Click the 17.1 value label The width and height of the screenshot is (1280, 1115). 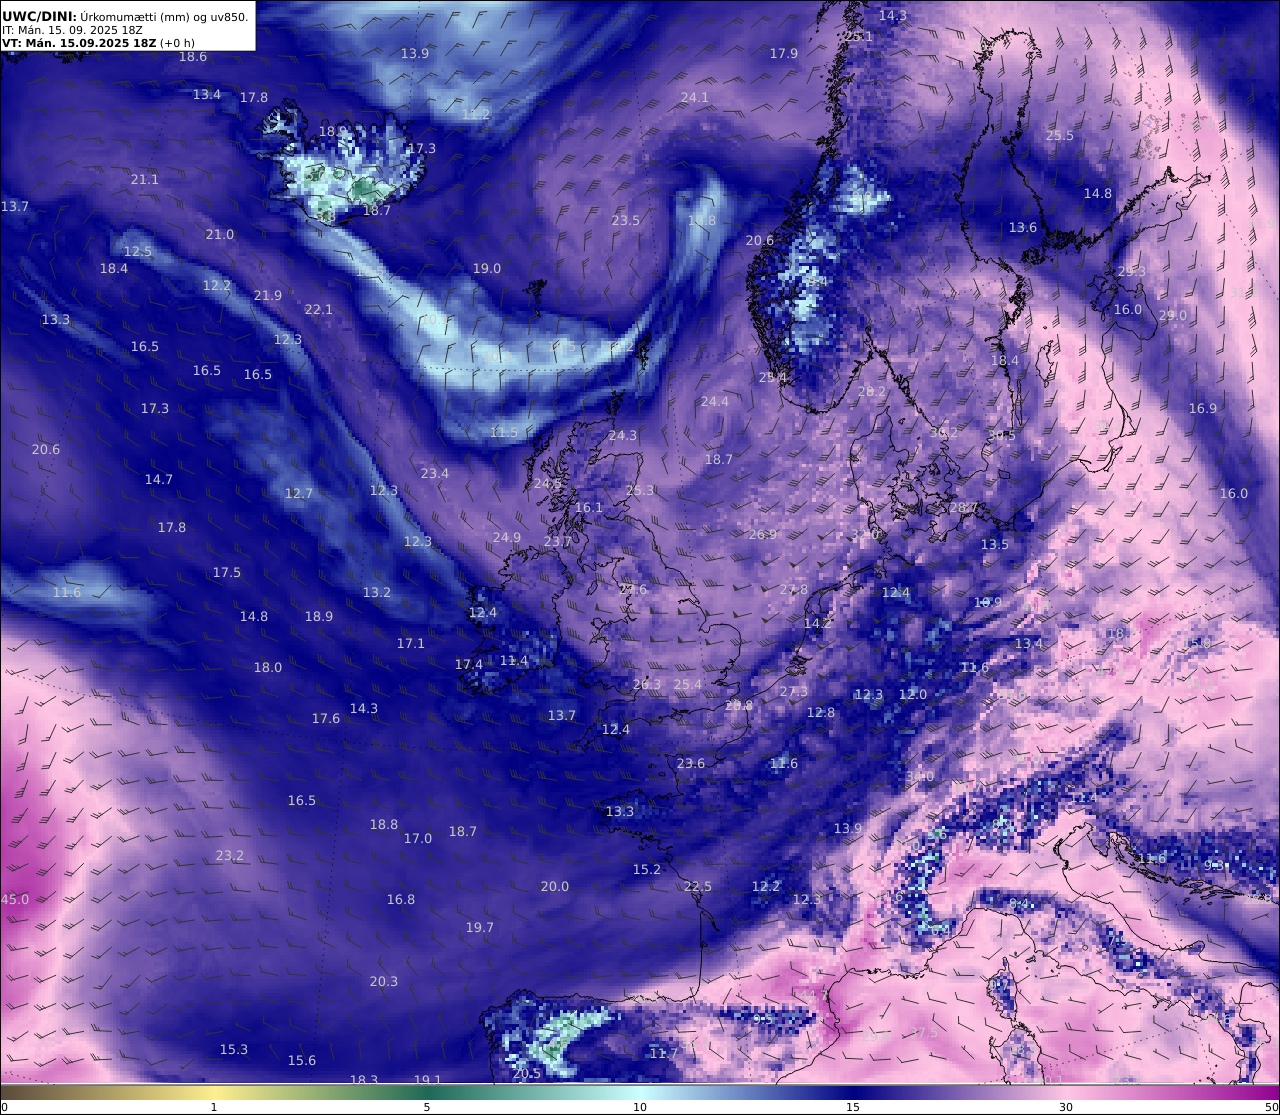point(410,644)
